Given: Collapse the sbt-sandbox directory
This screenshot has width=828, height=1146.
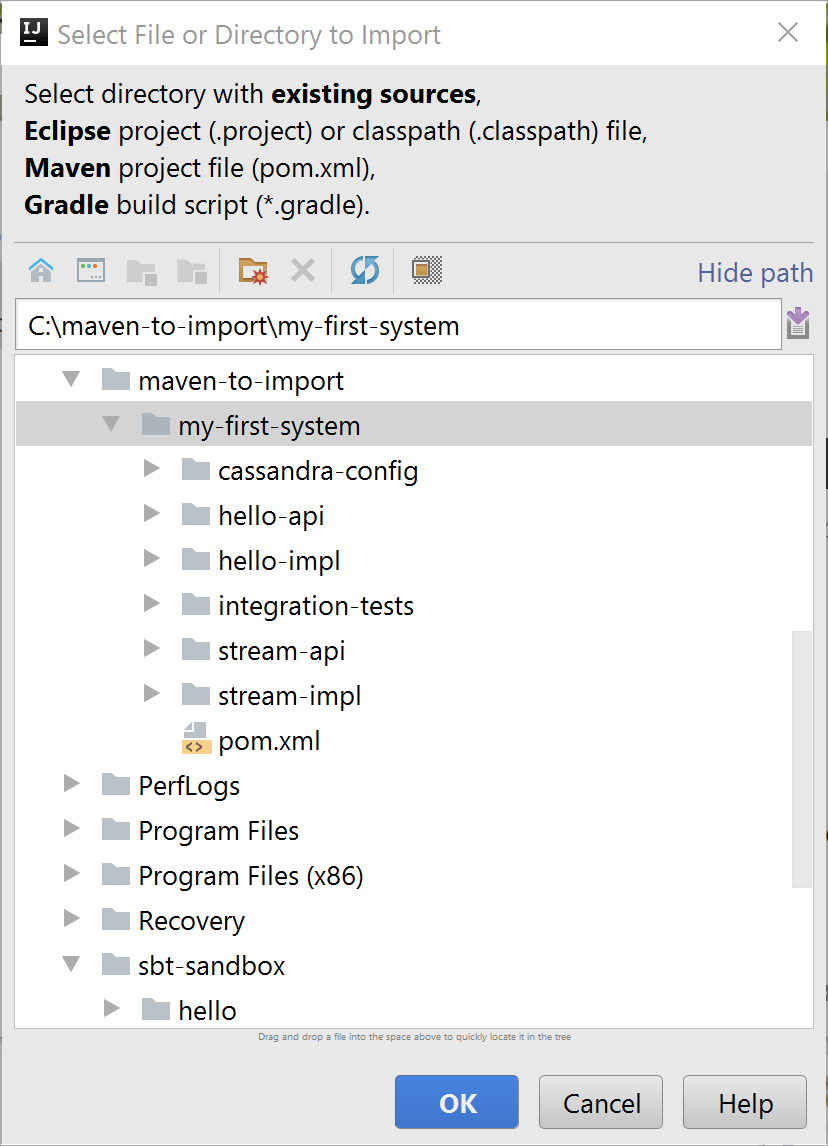Looking at the screenshot, I should 70,965.
